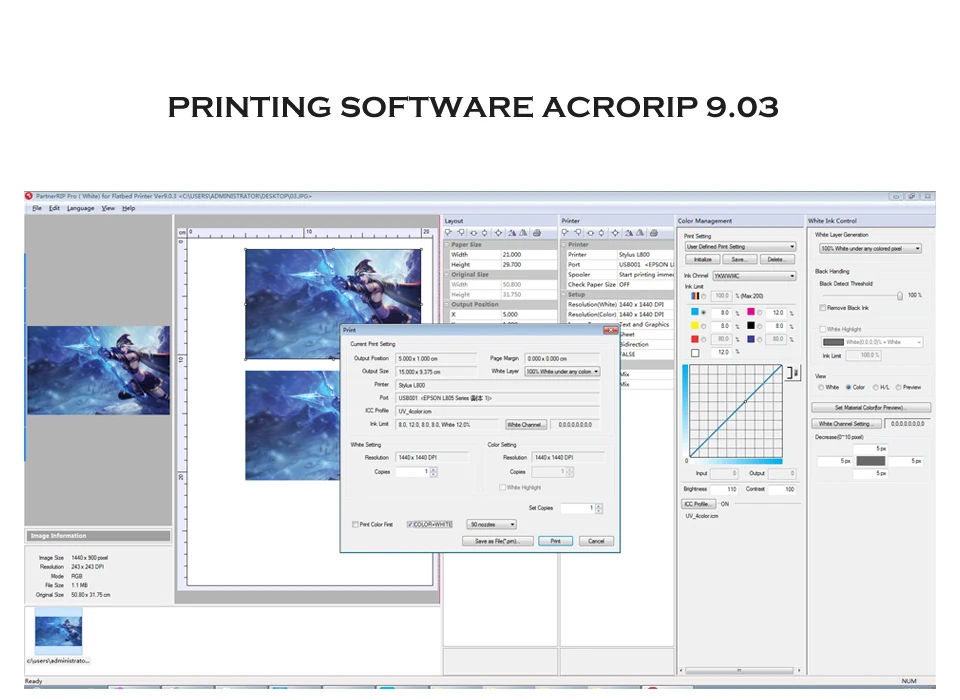Click the Print button in dialog

[555, 541]
